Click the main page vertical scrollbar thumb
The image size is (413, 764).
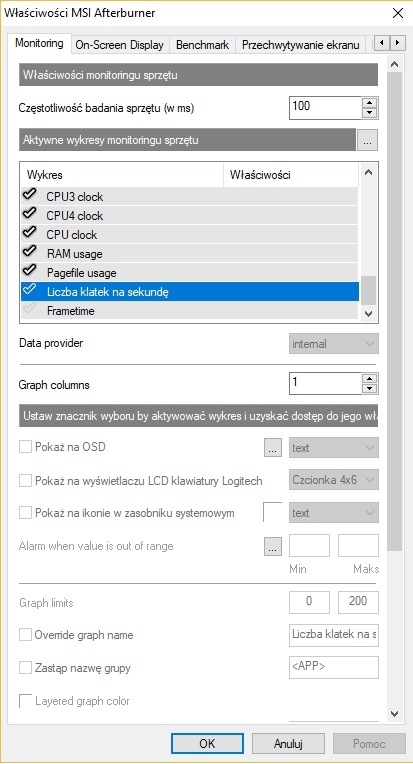(395, 312)
